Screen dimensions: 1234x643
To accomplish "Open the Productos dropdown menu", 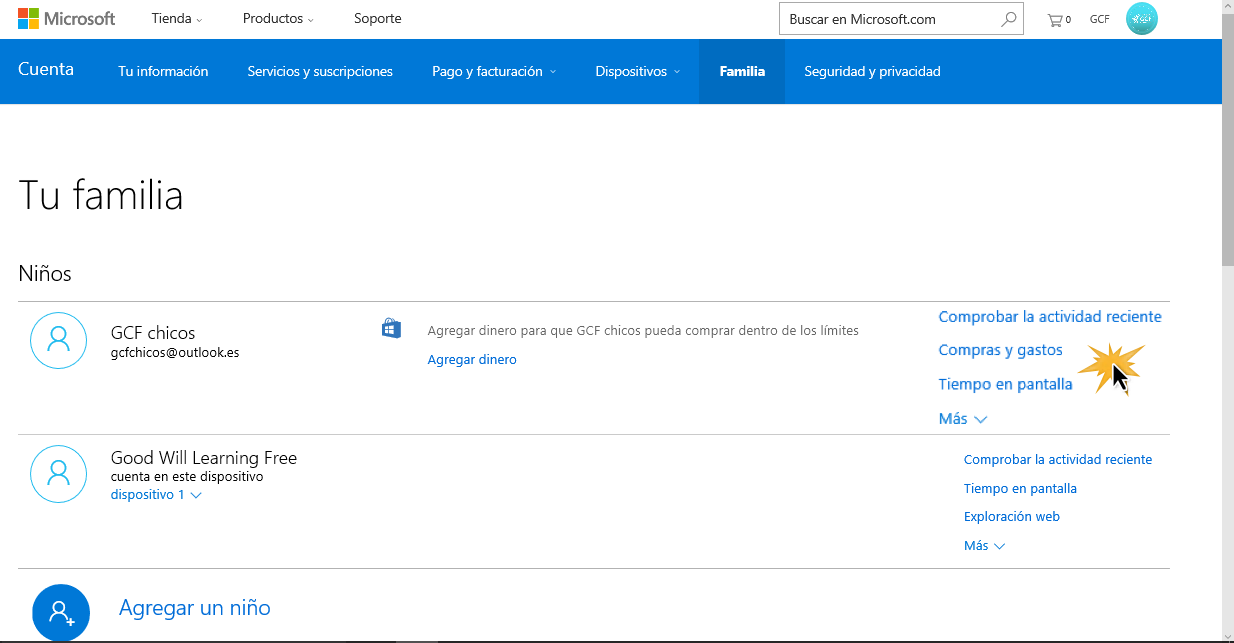I will [x=279, y=19].
